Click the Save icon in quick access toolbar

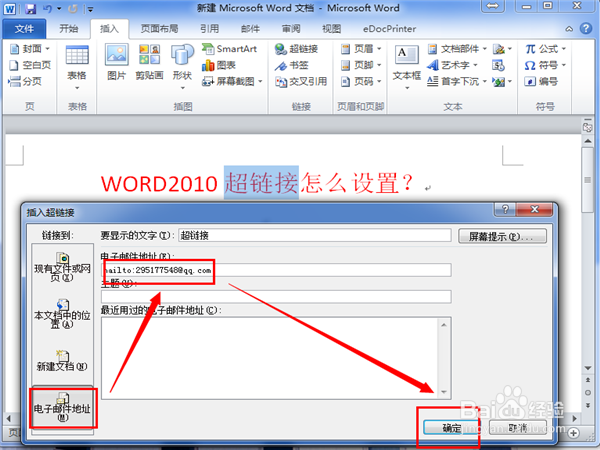click(30, 8)
